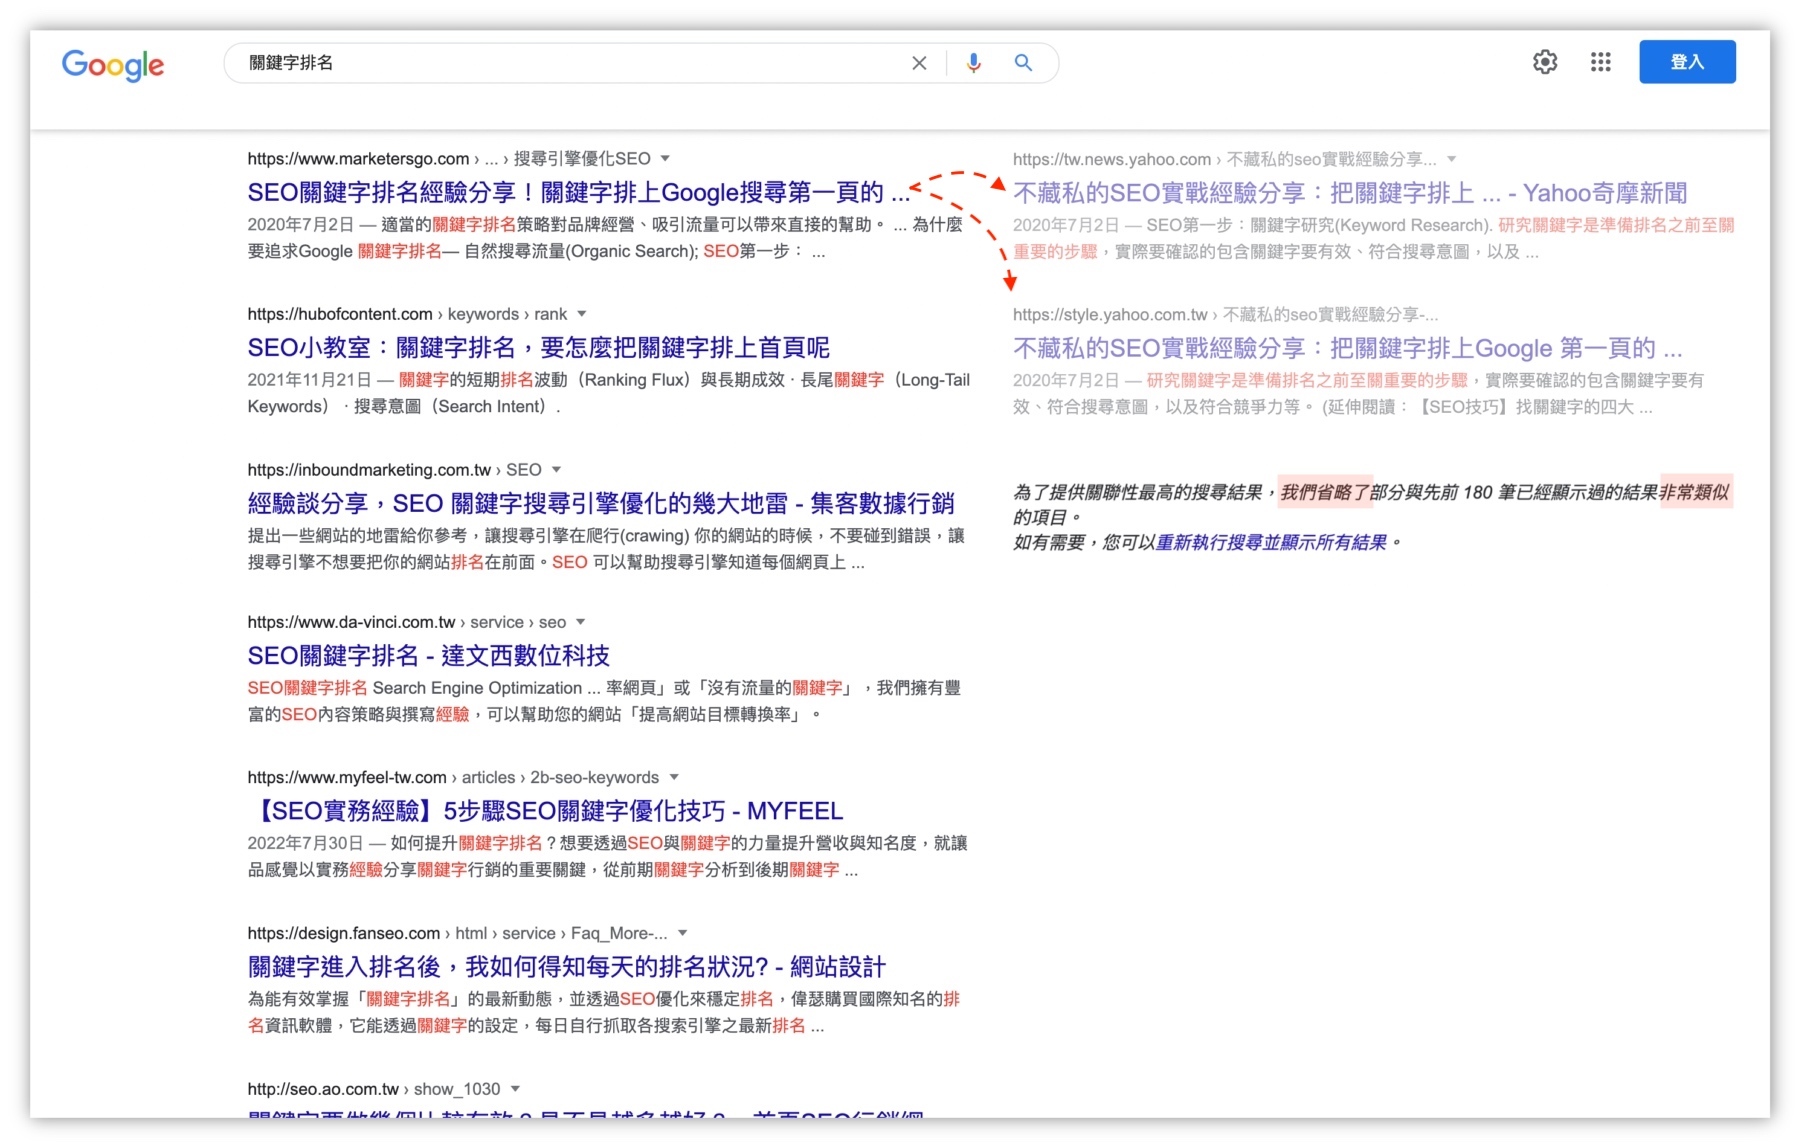1800x1148 pixels.
Task: Click the Google logo
Action: (x=113, y=64)
